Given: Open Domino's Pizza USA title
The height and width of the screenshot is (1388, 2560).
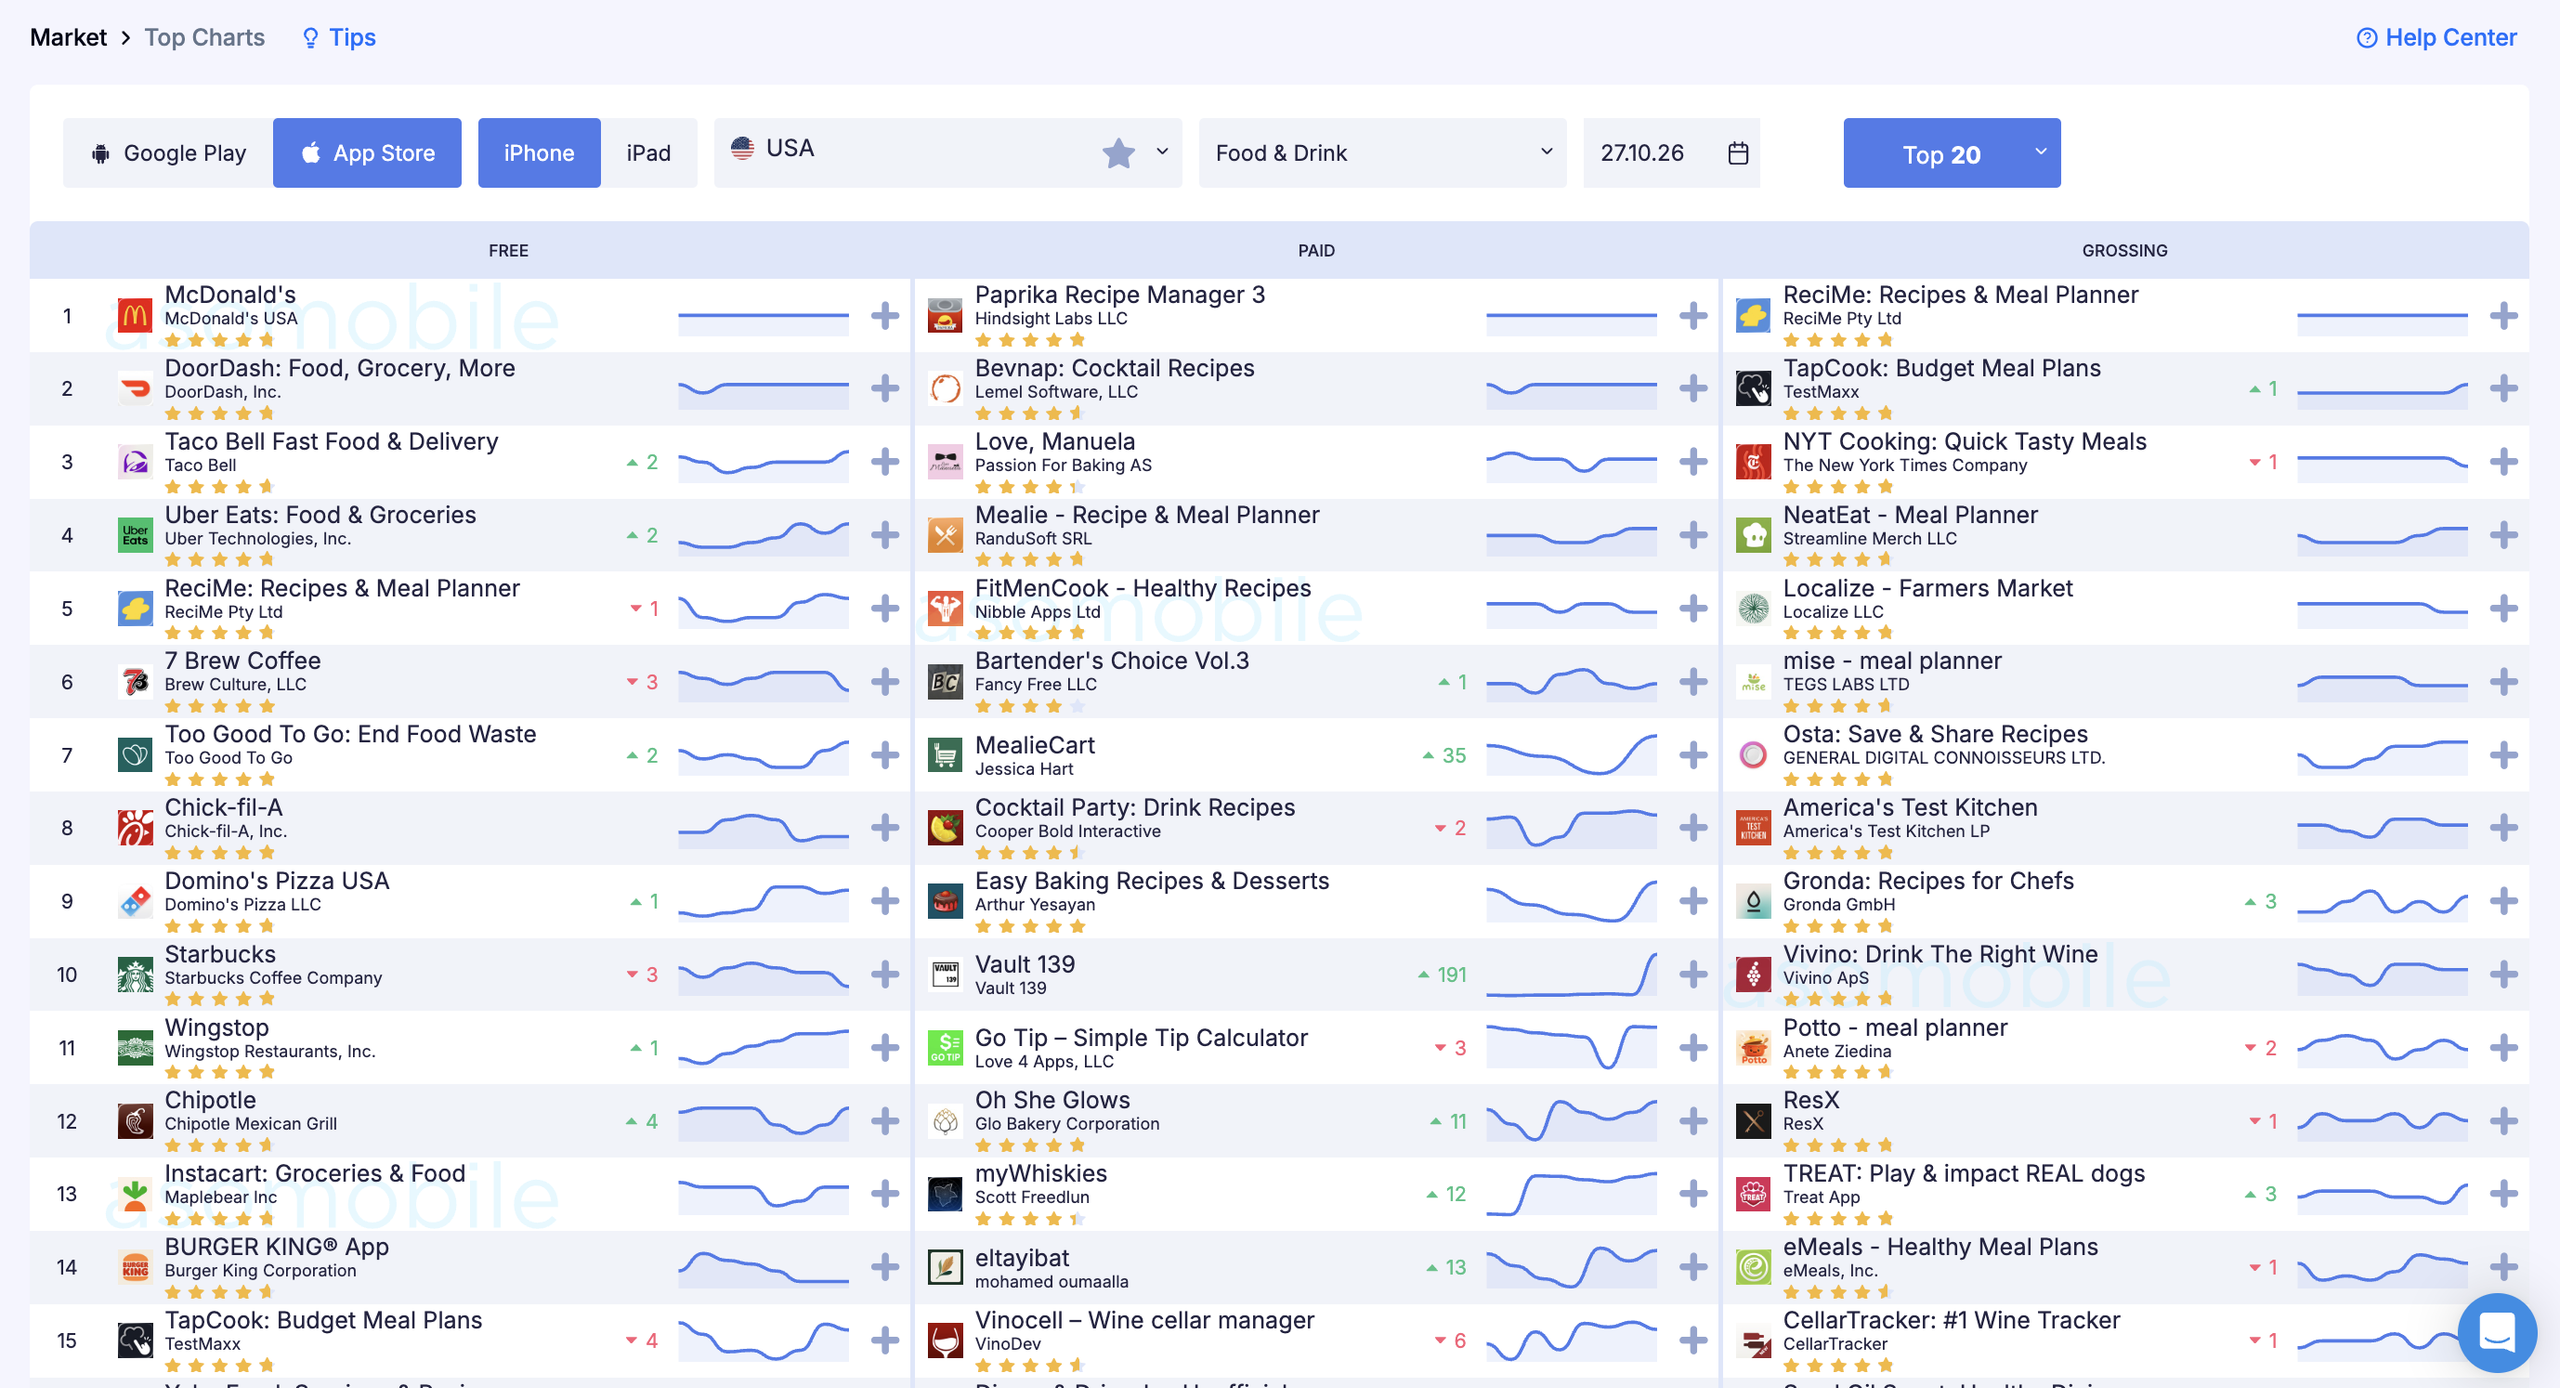Looking at the screenshot, I should [277, 881].
